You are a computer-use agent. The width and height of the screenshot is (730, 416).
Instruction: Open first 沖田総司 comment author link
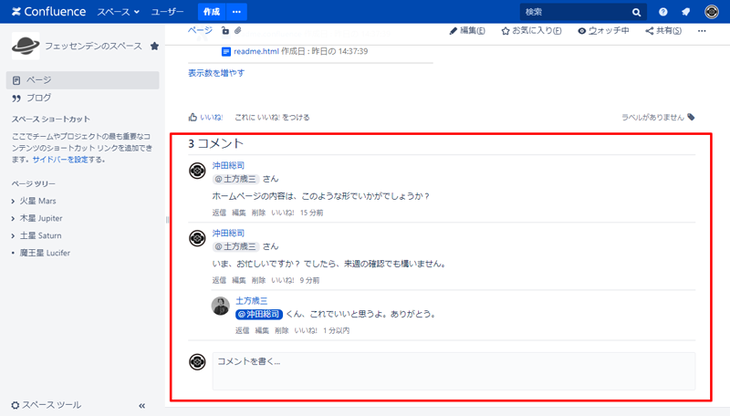(x=228, y=166)
